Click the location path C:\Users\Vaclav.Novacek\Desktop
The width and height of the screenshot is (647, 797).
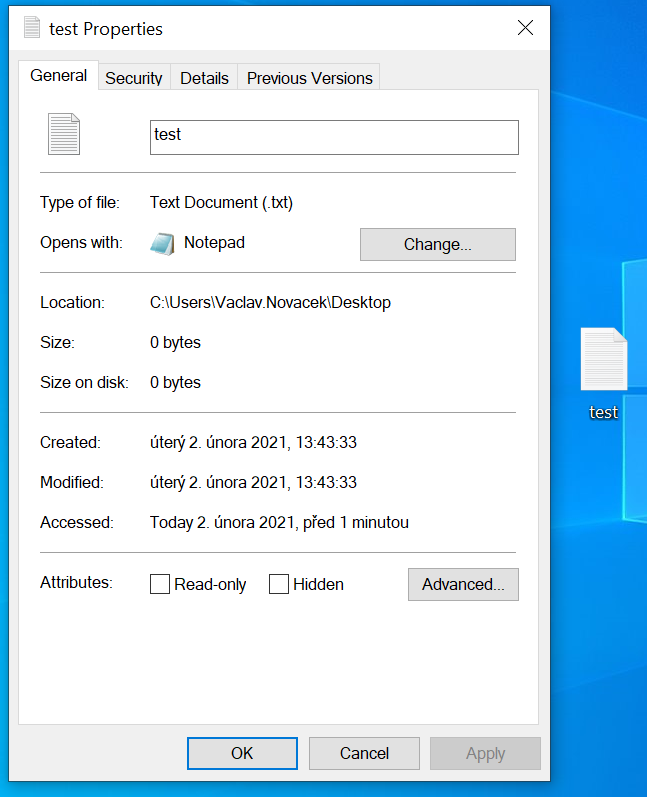(270, 302)
